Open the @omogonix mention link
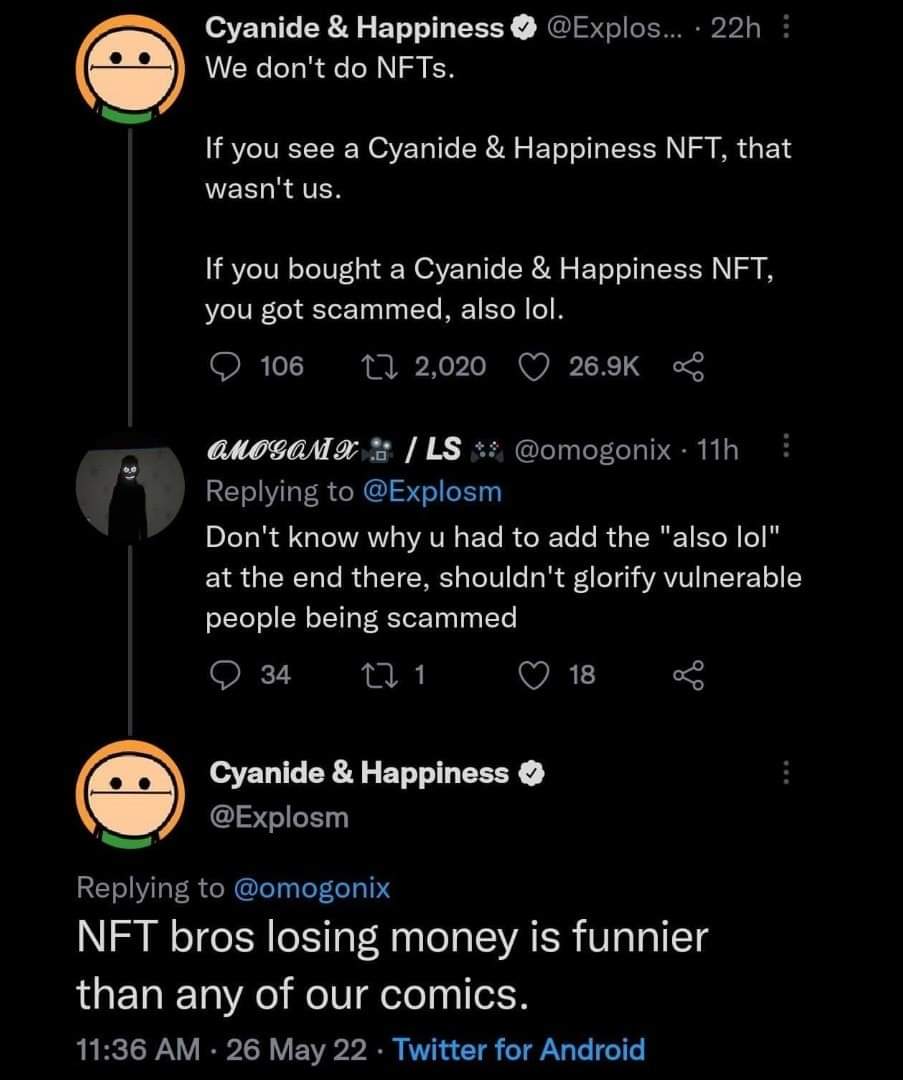The height and width of the screenshot is (1080, 903). (x=311, y=887)
